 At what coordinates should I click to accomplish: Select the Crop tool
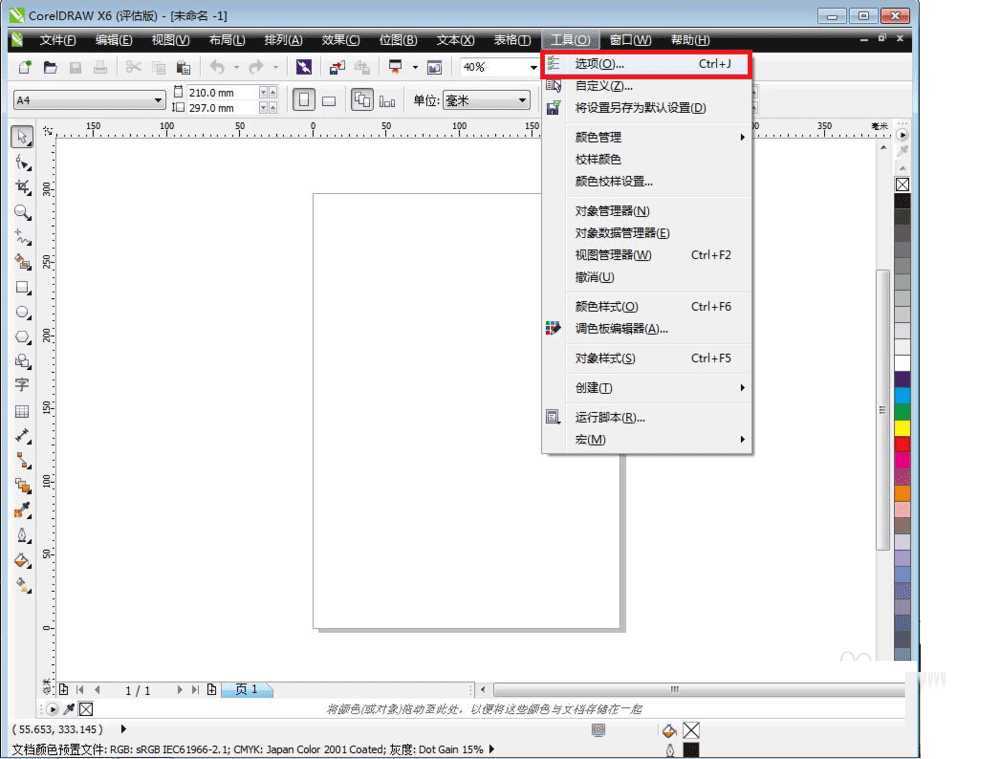coord(22,186)
